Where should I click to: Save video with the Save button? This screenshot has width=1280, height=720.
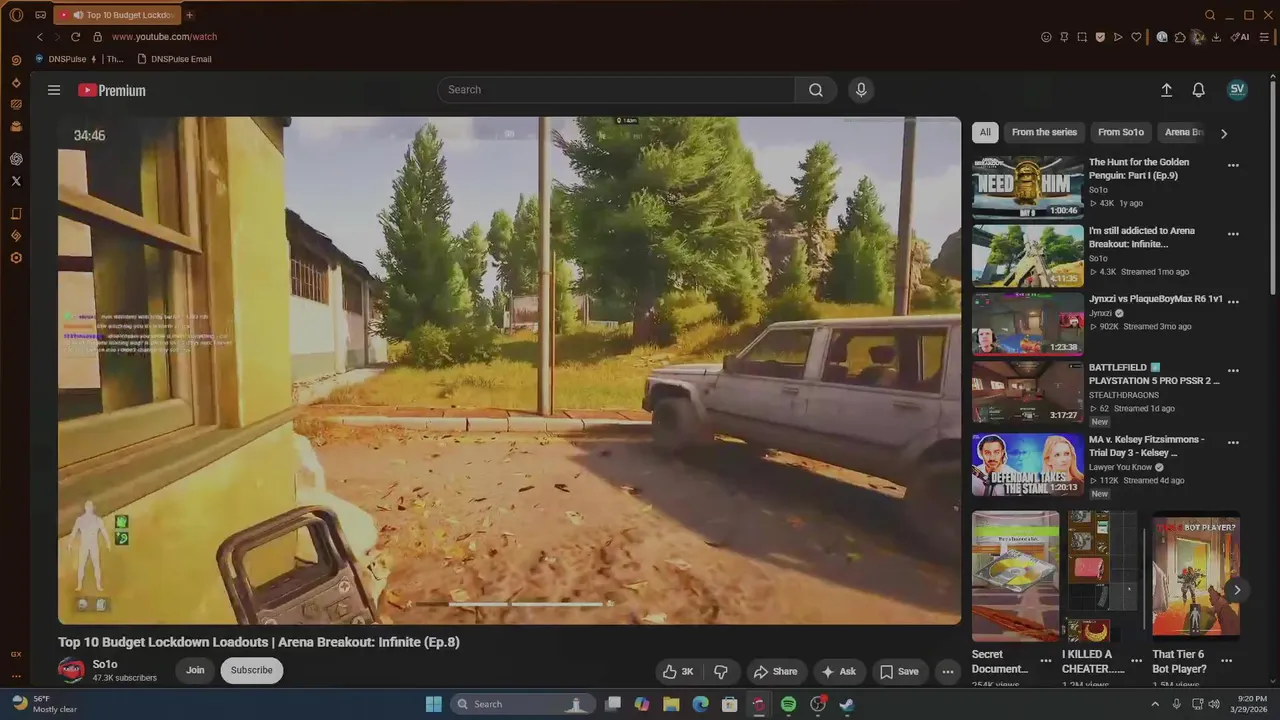(898, 671)
